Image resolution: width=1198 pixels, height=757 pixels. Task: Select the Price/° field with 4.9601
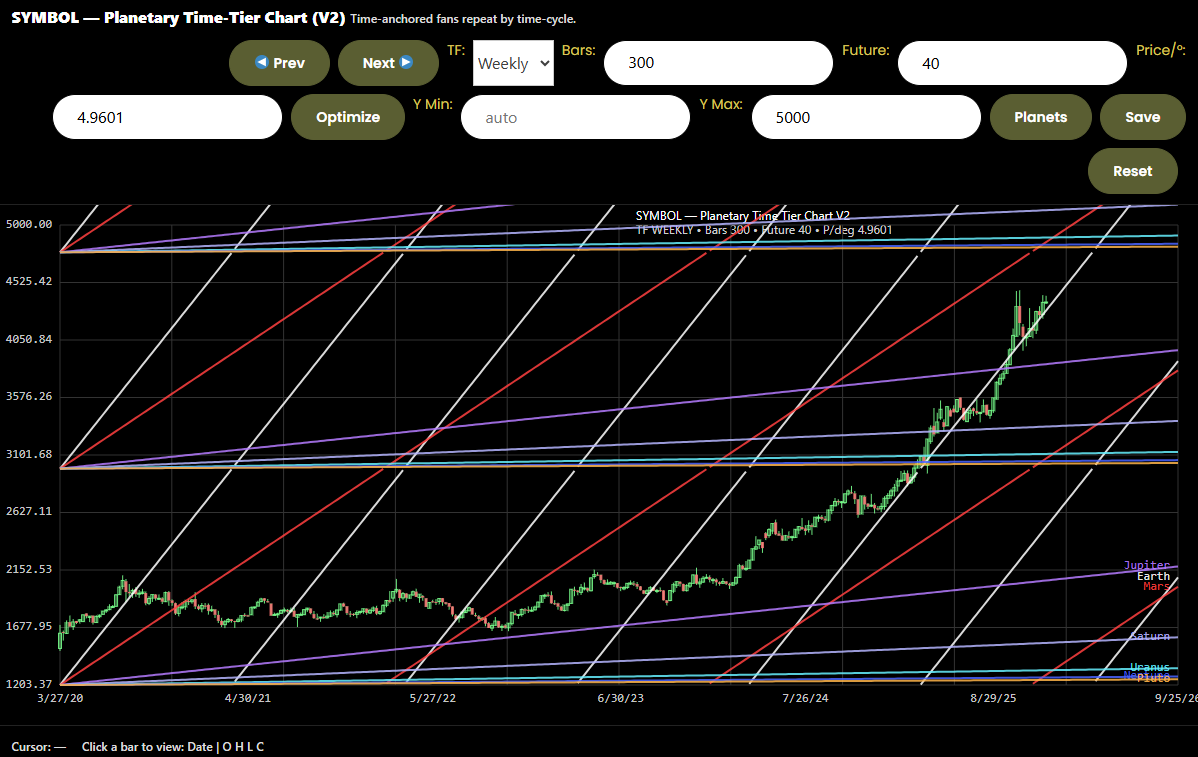(x=167, y=117)
